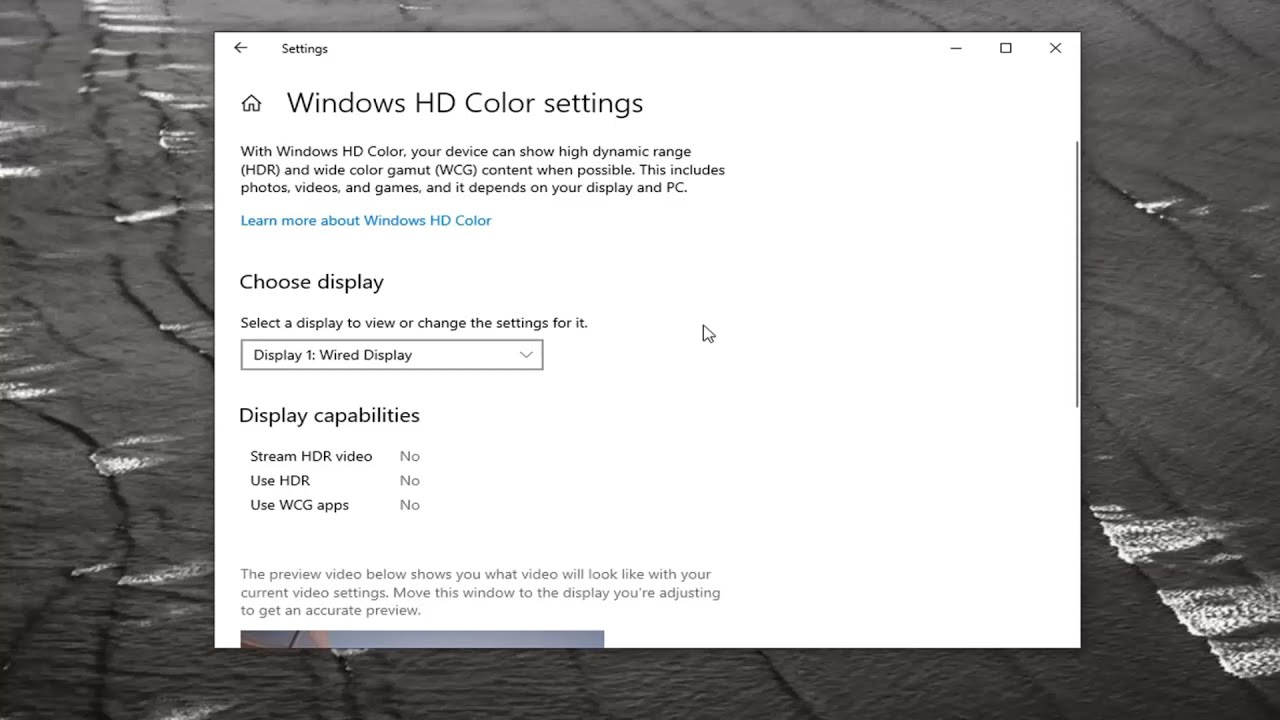Click the Select a display instruction text

414,323
